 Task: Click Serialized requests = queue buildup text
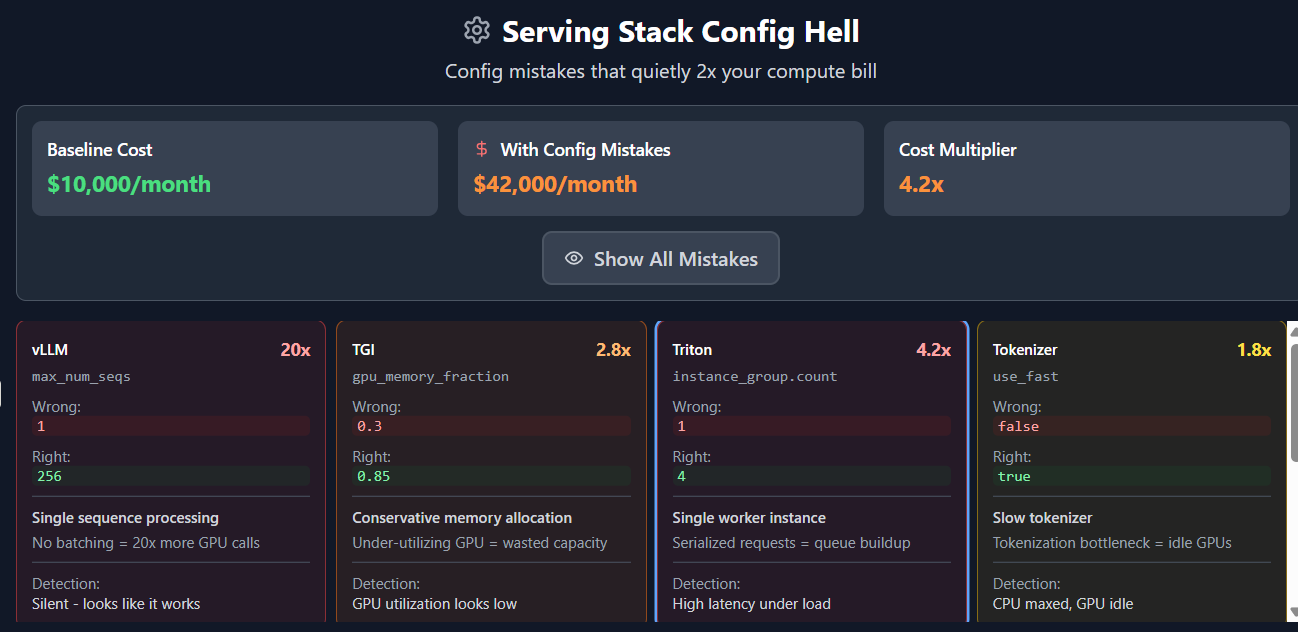[x=791, y=543]
